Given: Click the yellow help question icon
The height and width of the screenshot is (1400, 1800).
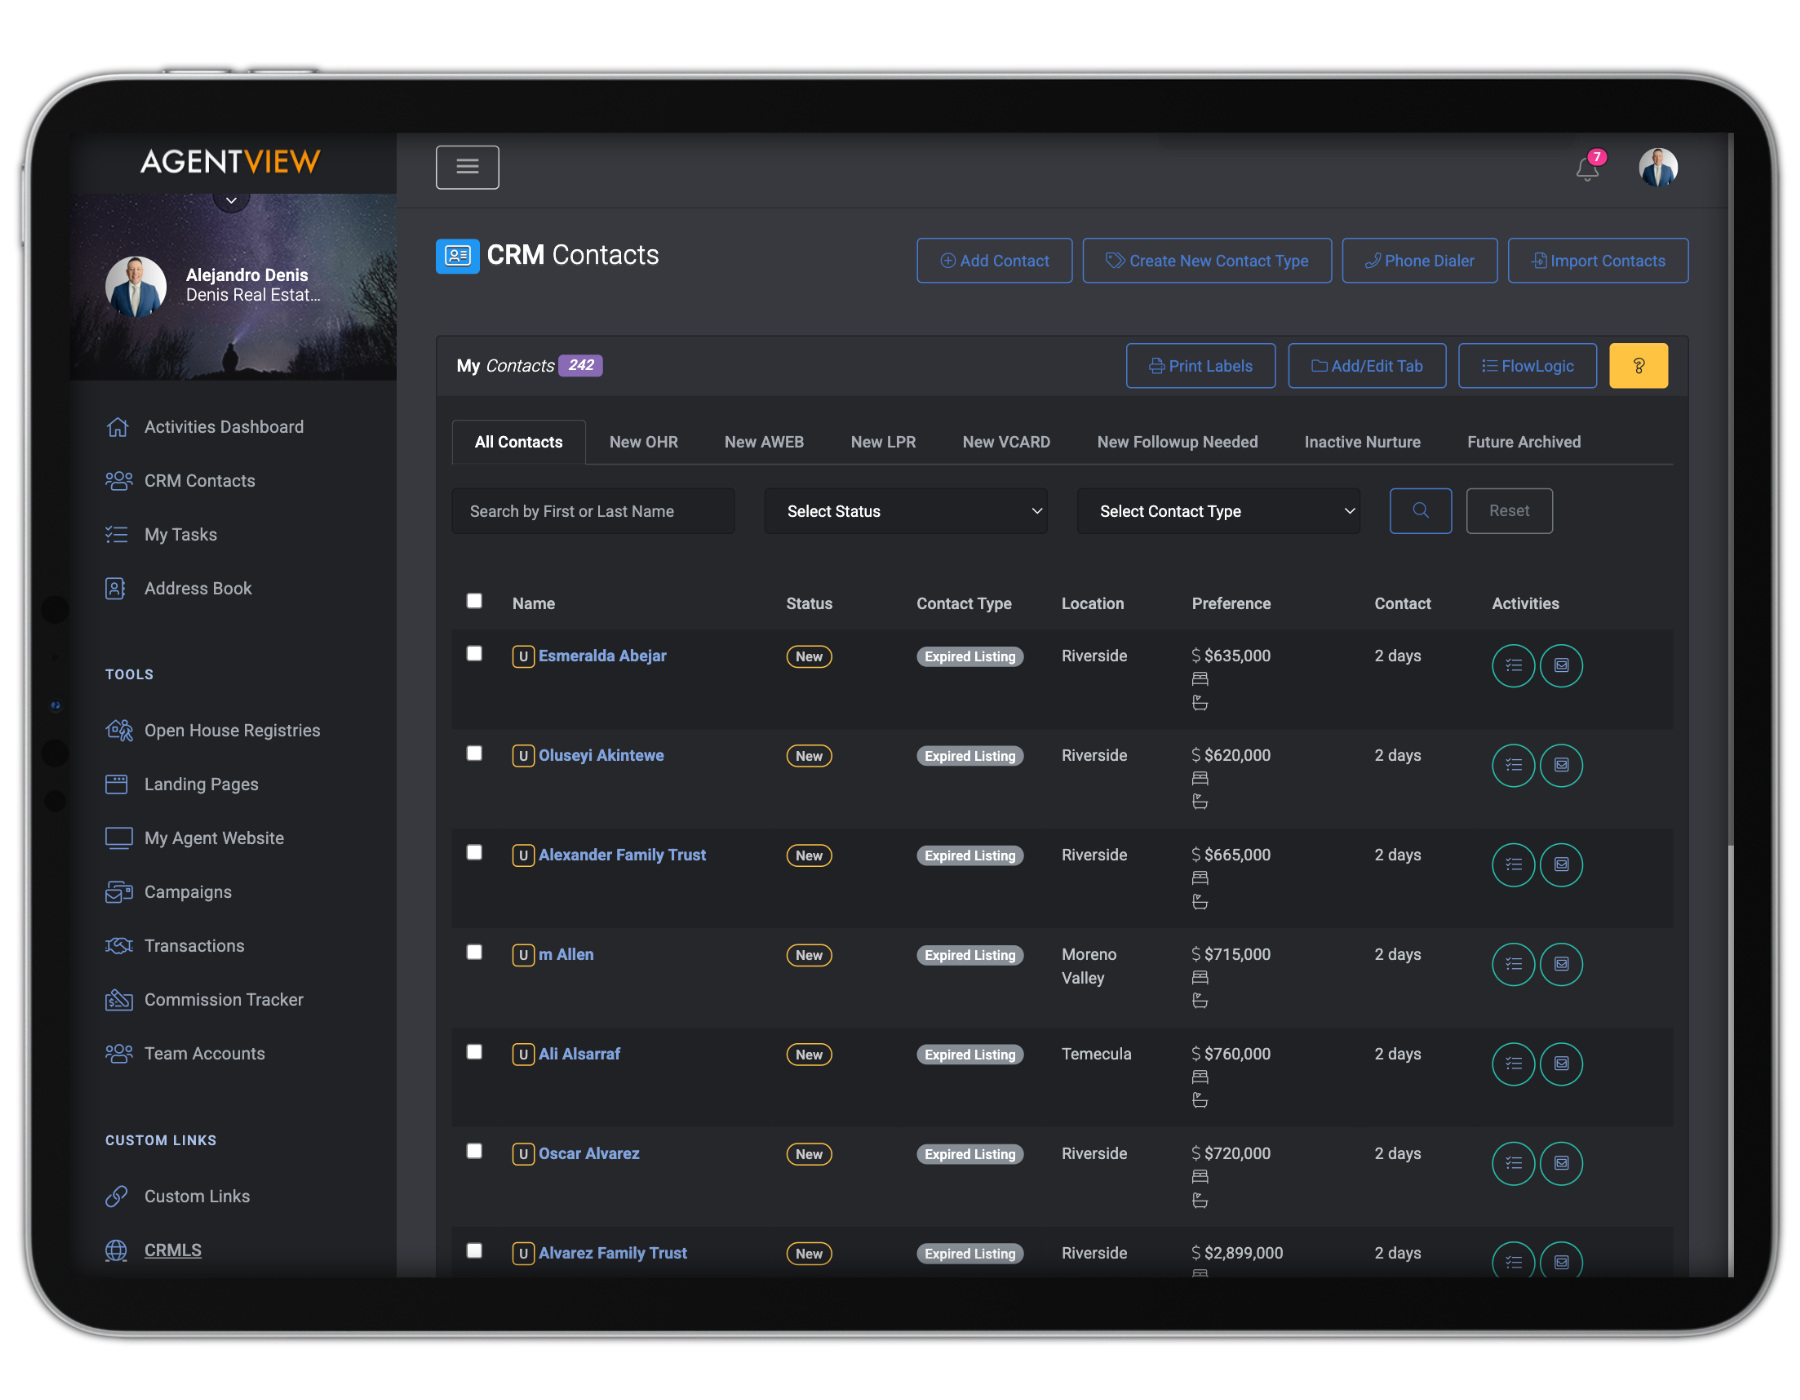Looking at the screenshot, I should [x=1638, y=366].
